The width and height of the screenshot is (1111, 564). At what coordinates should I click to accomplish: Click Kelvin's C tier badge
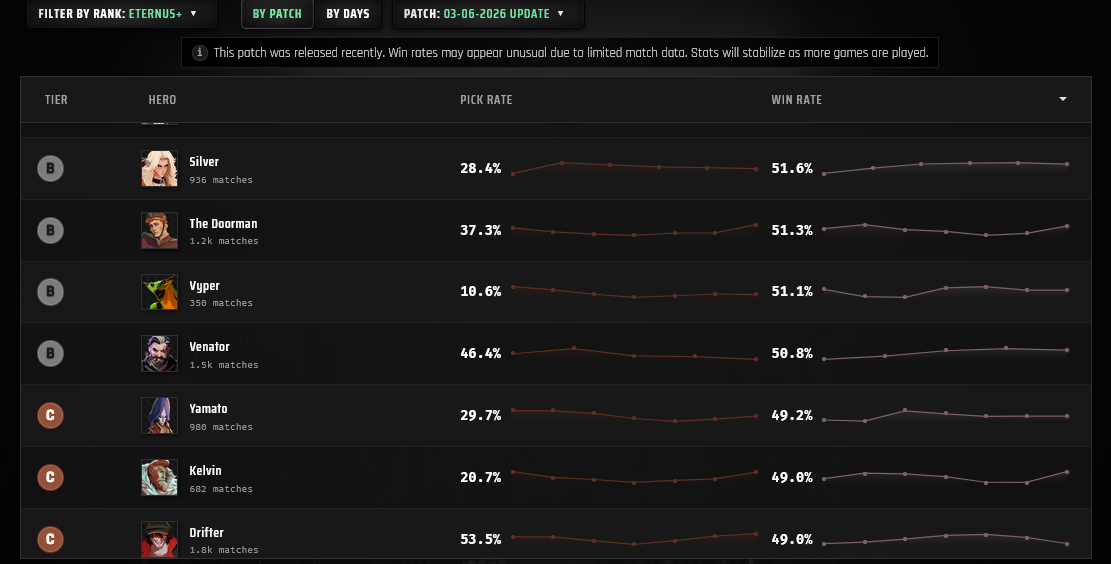click(x=50, y=478)
